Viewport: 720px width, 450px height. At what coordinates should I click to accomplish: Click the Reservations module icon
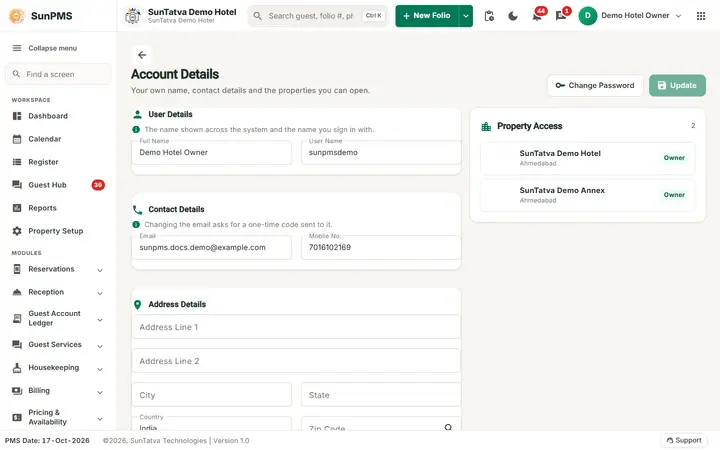click(17, 269)
